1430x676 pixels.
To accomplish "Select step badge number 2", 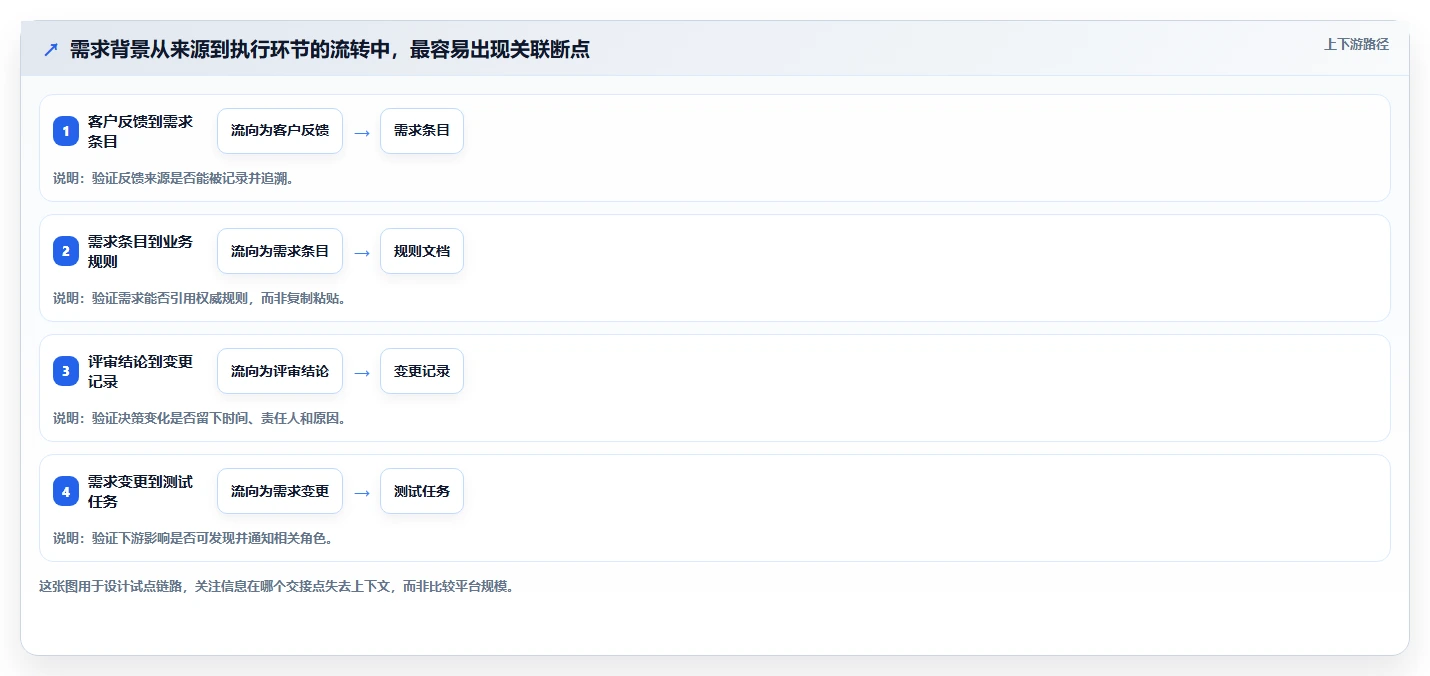I will (x=66, y=251).
